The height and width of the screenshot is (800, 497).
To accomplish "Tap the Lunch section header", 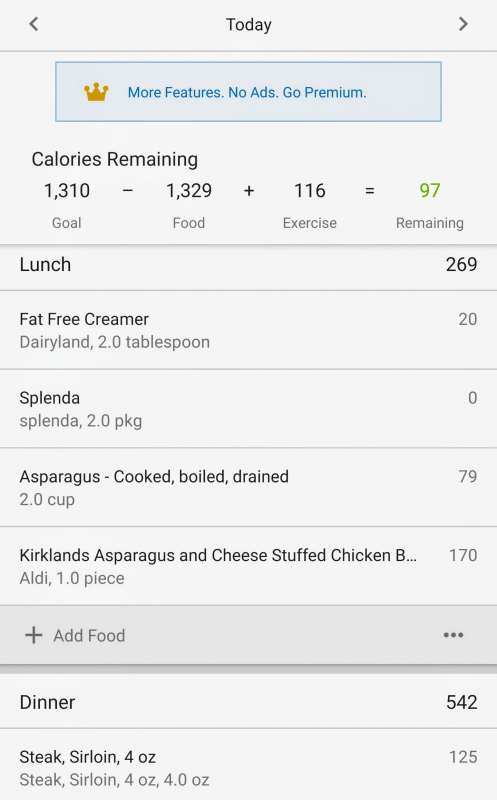I will [x=248, y=265].
